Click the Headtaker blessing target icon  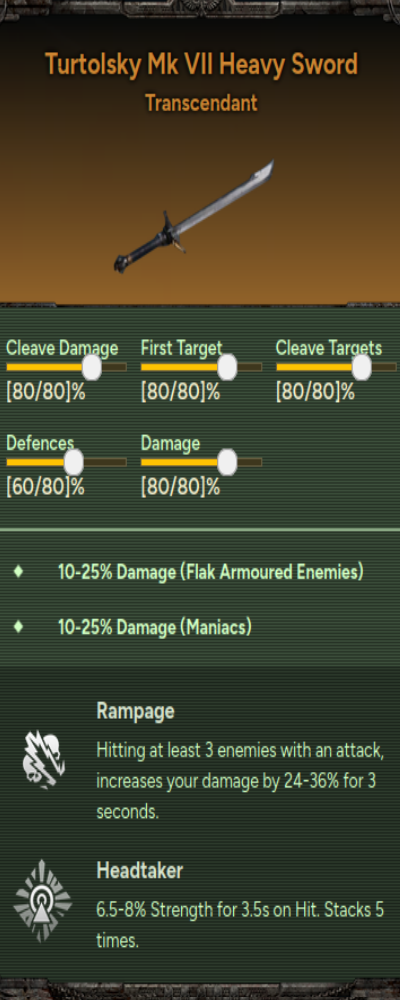pyautogui.click(x=43, y=902)
